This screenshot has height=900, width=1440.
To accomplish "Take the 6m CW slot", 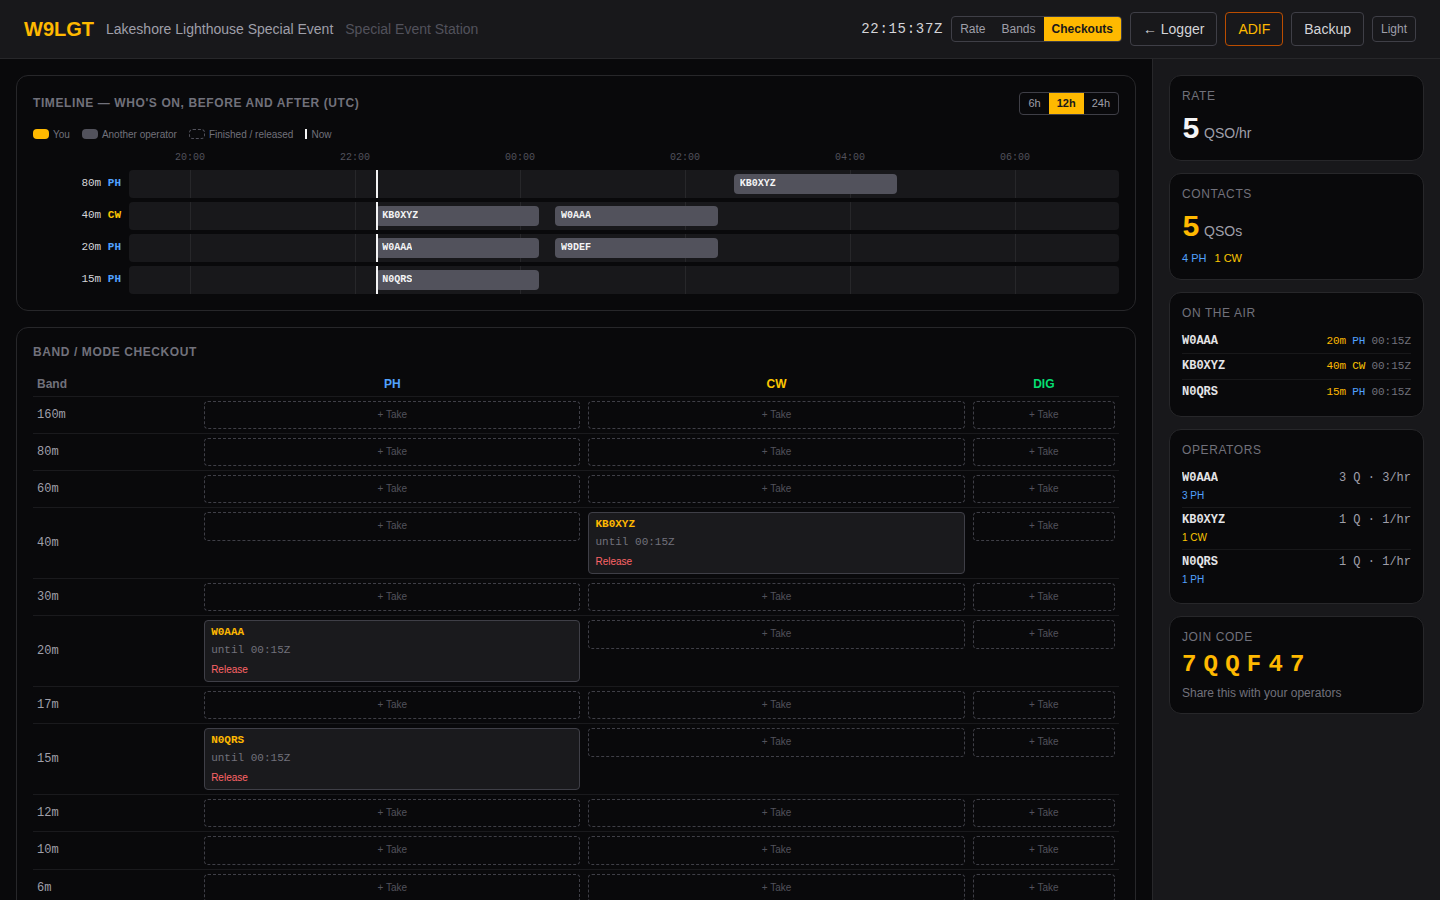I will point(776,887).
